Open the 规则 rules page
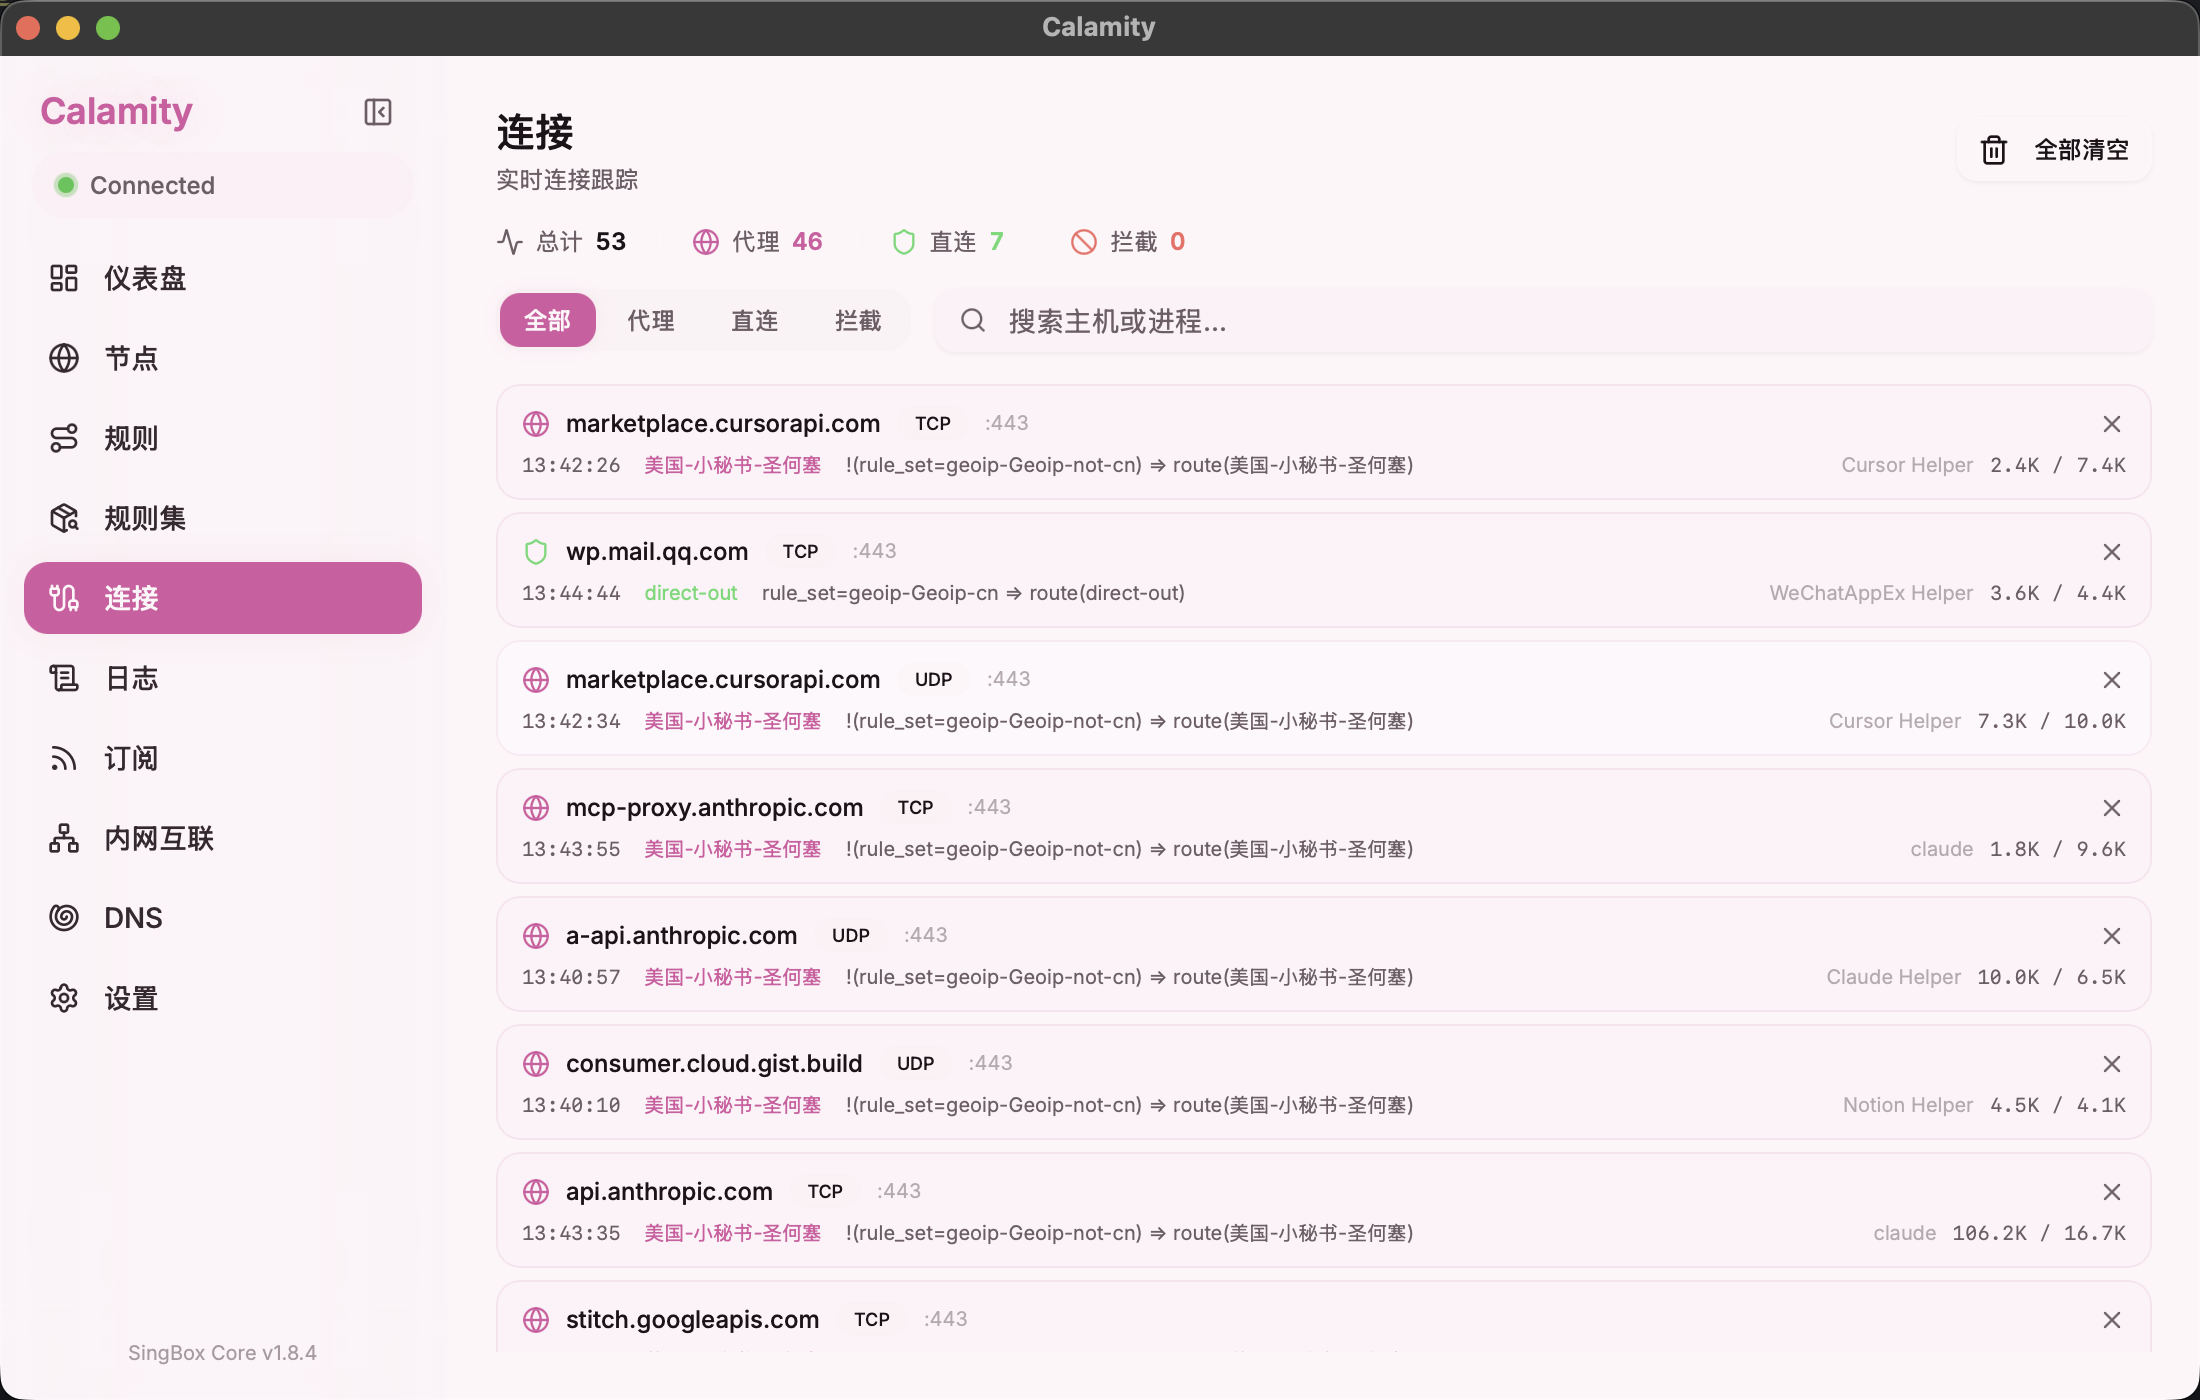Viewport: 2200px width, 1400px height. point(131,438)
